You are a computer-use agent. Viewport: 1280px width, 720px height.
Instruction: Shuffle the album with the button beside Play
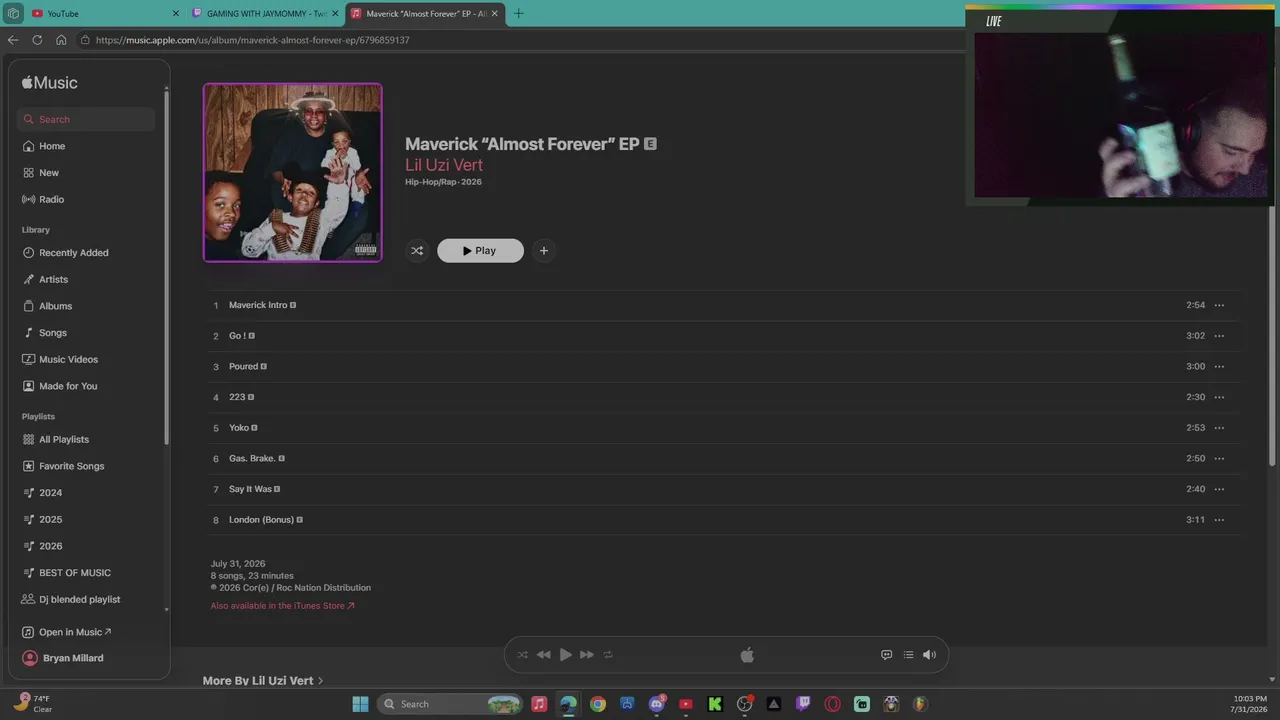pos(417,251)
